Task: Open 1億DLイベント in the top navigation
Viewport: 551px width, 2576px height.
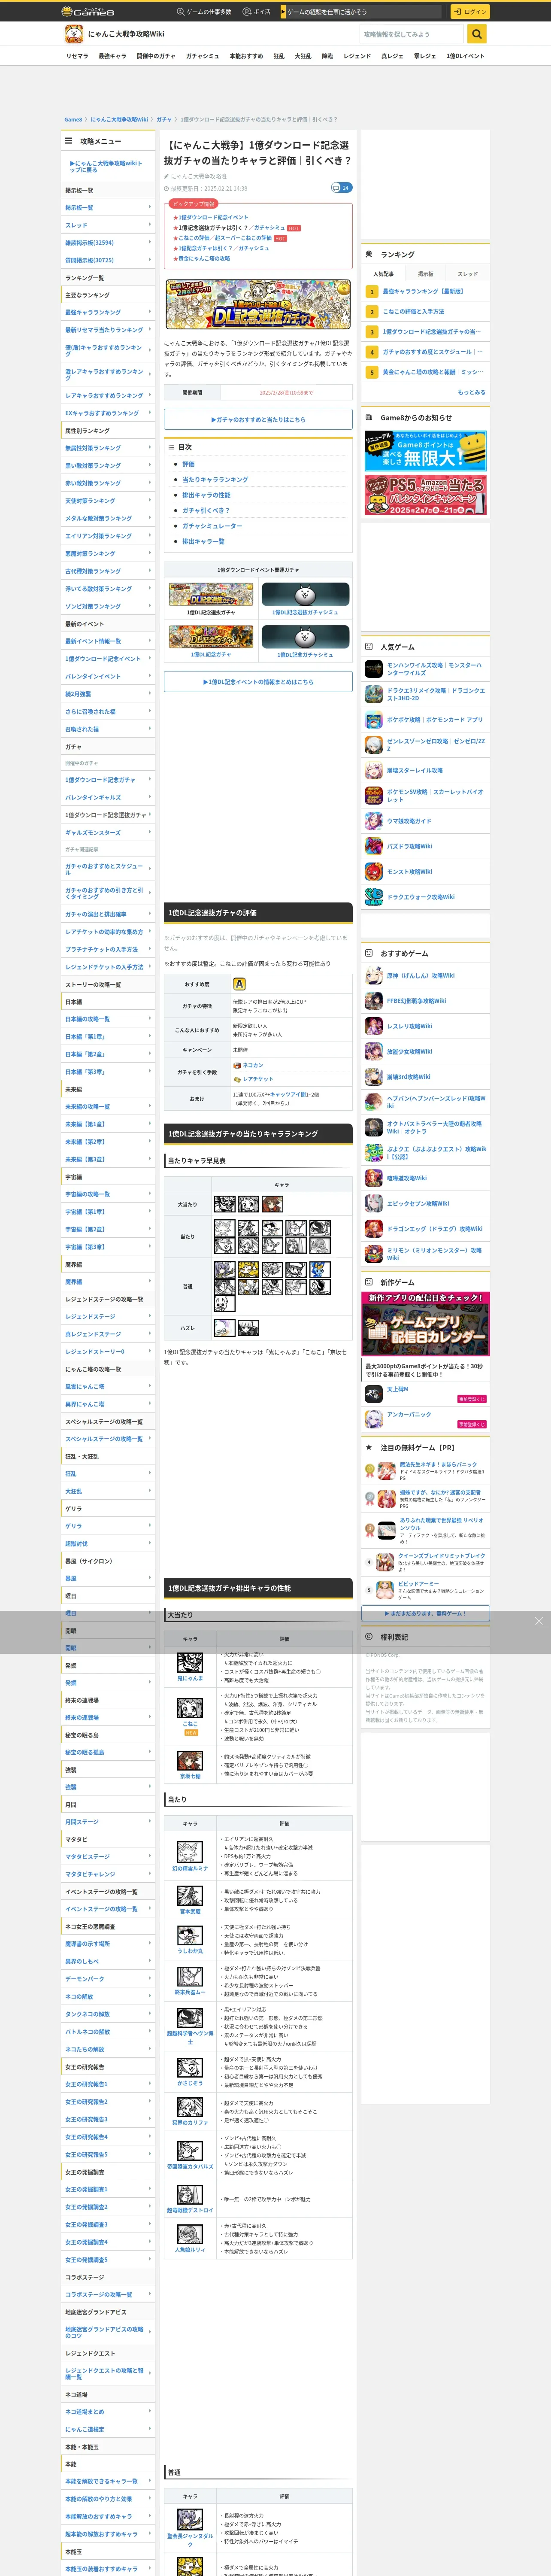Action: click(x=465, y=56)
